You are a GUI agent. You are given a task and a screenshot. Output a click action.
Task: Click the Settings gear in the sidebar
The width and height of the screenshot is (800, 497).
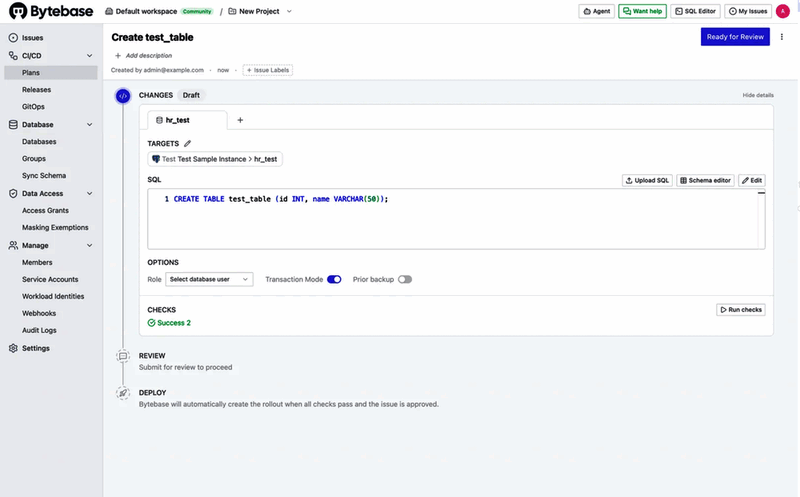point(13,348)
